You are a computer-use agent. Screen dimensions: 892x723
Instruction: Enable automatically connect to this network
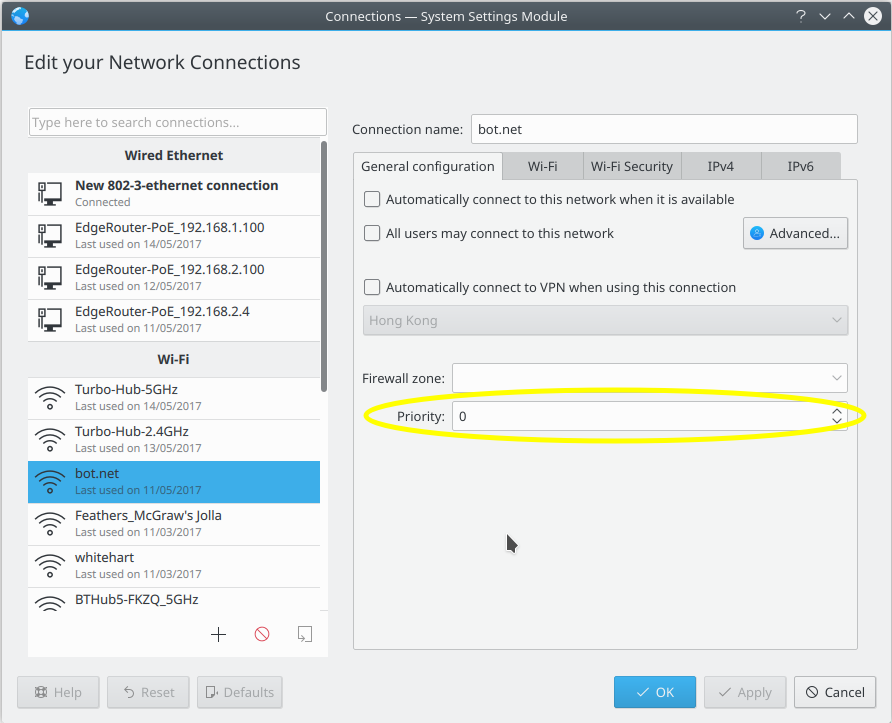(372, 199)
